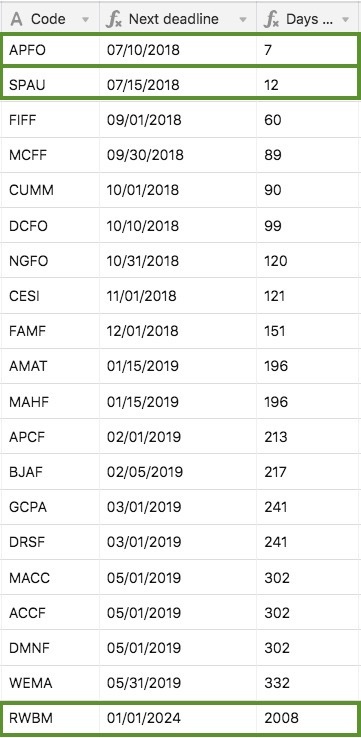Select the APFO code cell
Image resolution: width=361 pixels, height=738 pixels.
click(x=50, y=50)
